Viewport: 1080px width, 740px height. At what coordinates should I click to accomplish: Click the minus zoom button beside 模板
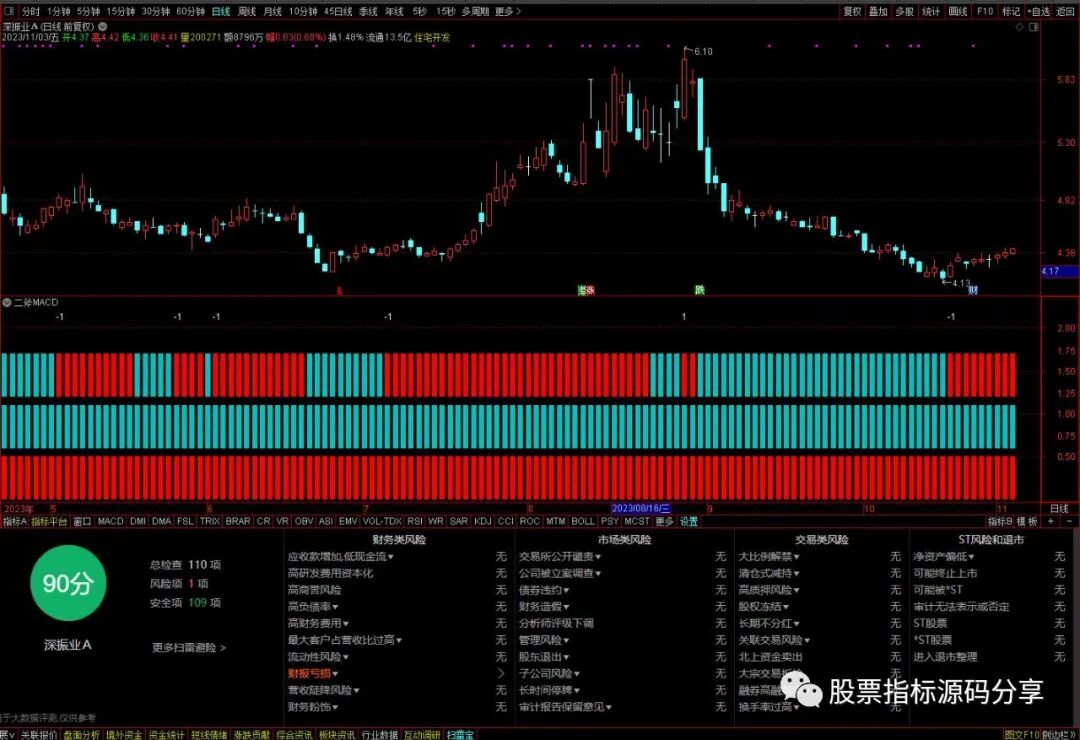coord(1069,522)
